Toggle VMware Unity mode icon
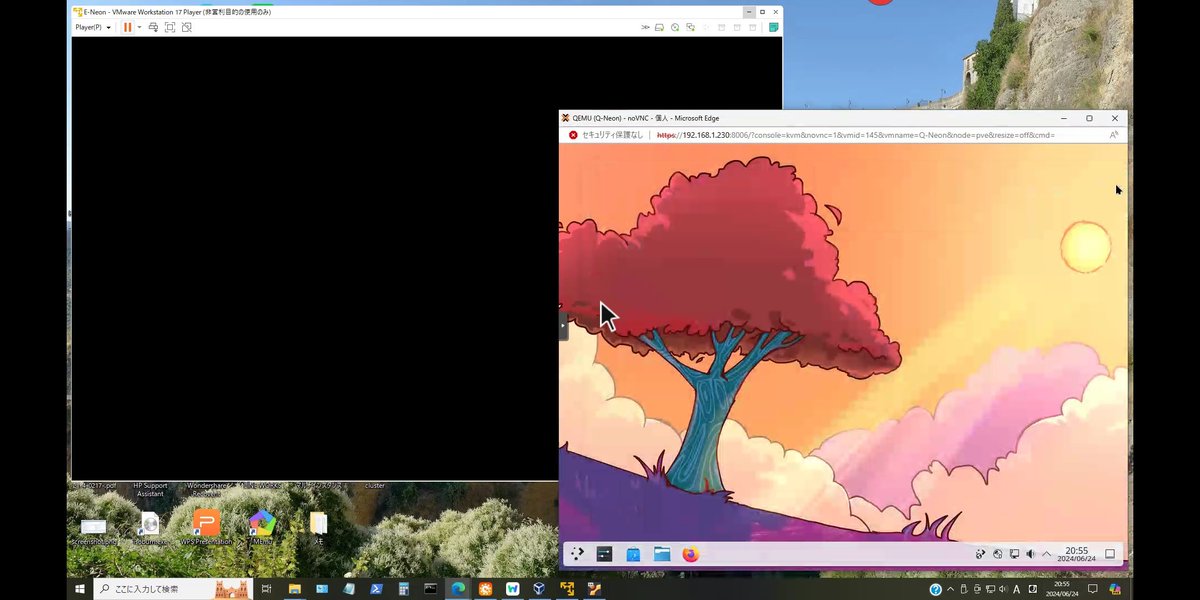 point(186,27)
